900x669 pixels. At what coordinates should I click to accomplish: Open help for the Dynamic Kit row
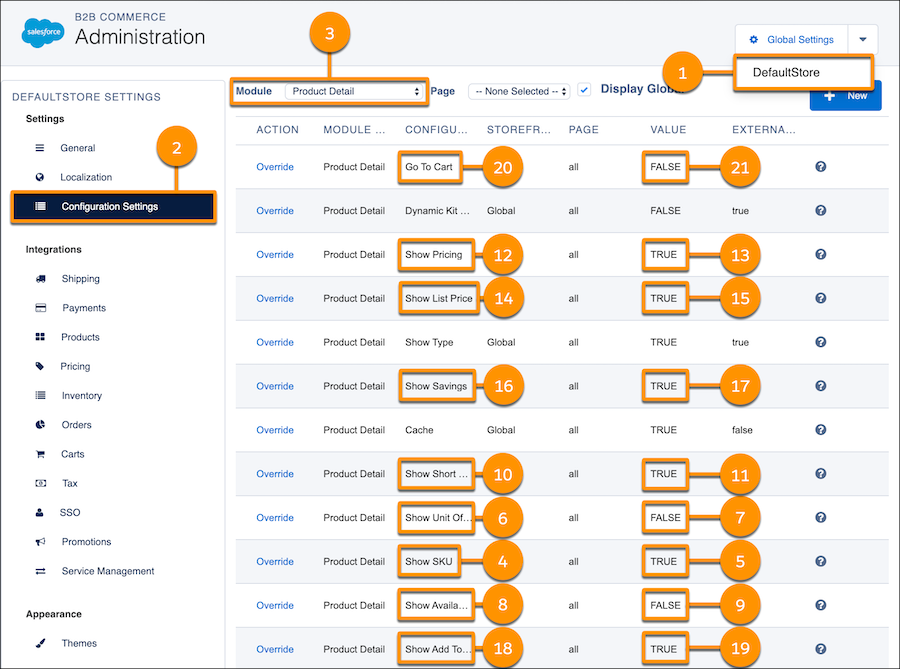(x=820, y=211)
